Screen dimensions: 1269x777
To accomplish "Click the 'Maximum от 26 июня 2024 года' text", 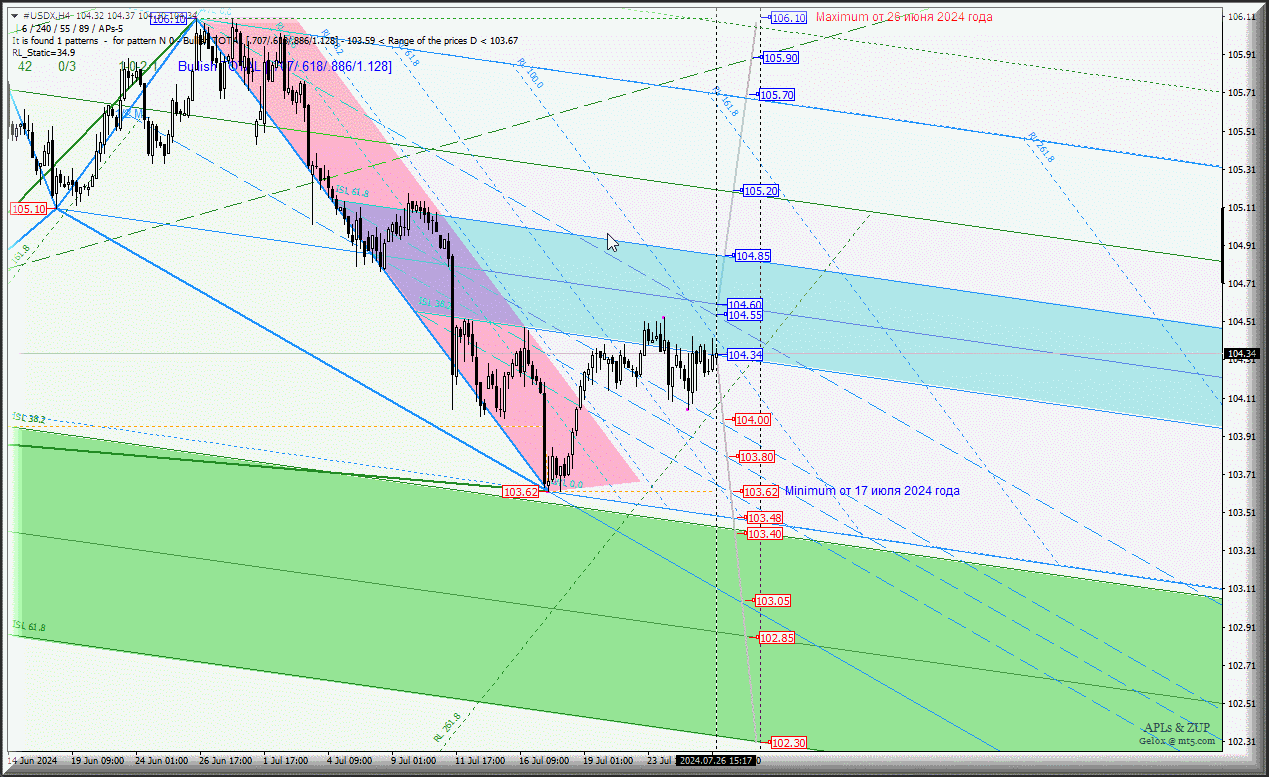I will (903, 17).
